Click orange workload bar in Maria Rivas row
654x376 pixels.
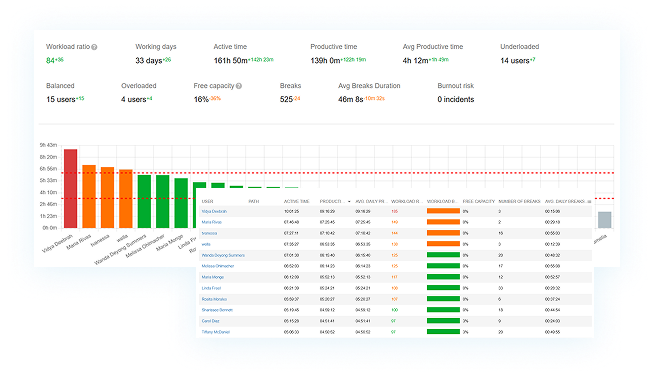[443, 222]
